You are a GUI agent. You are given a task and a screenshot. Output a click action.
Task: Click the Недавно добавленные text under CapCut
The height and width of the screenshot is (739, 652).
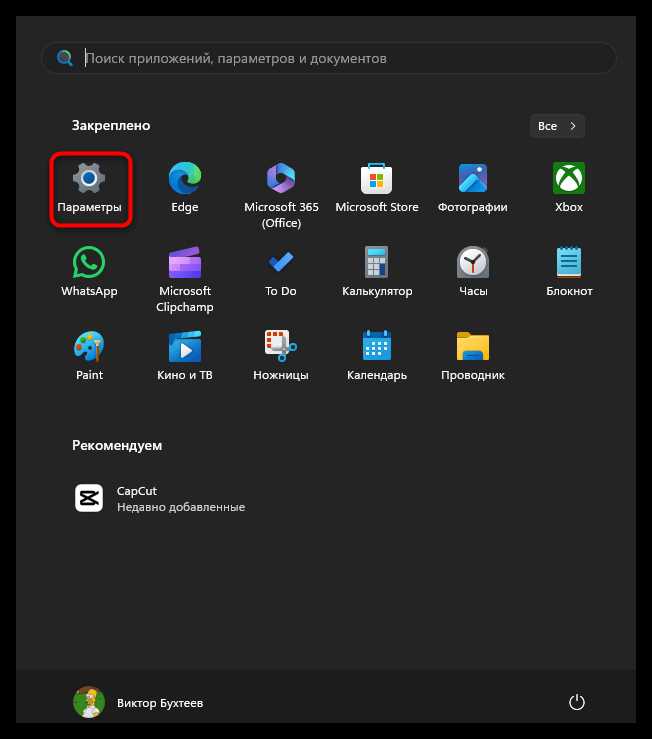(181, 507)
